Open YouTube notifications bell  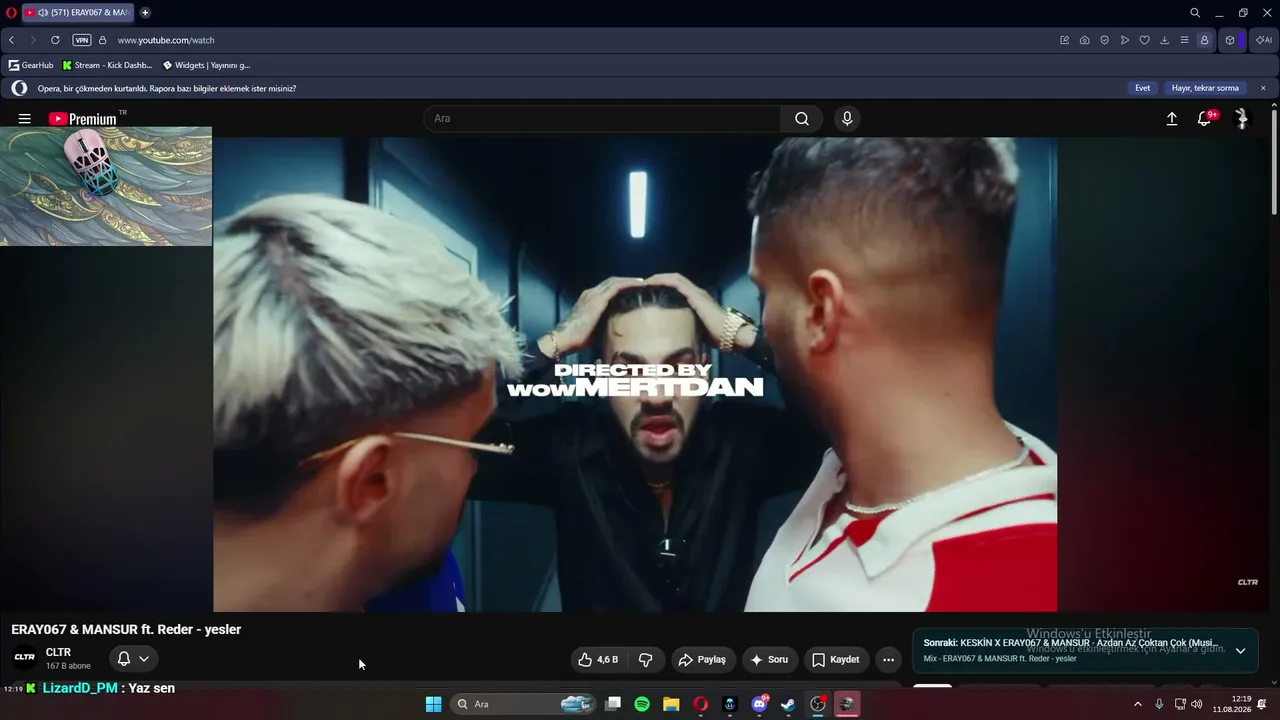coord(1205,119)
